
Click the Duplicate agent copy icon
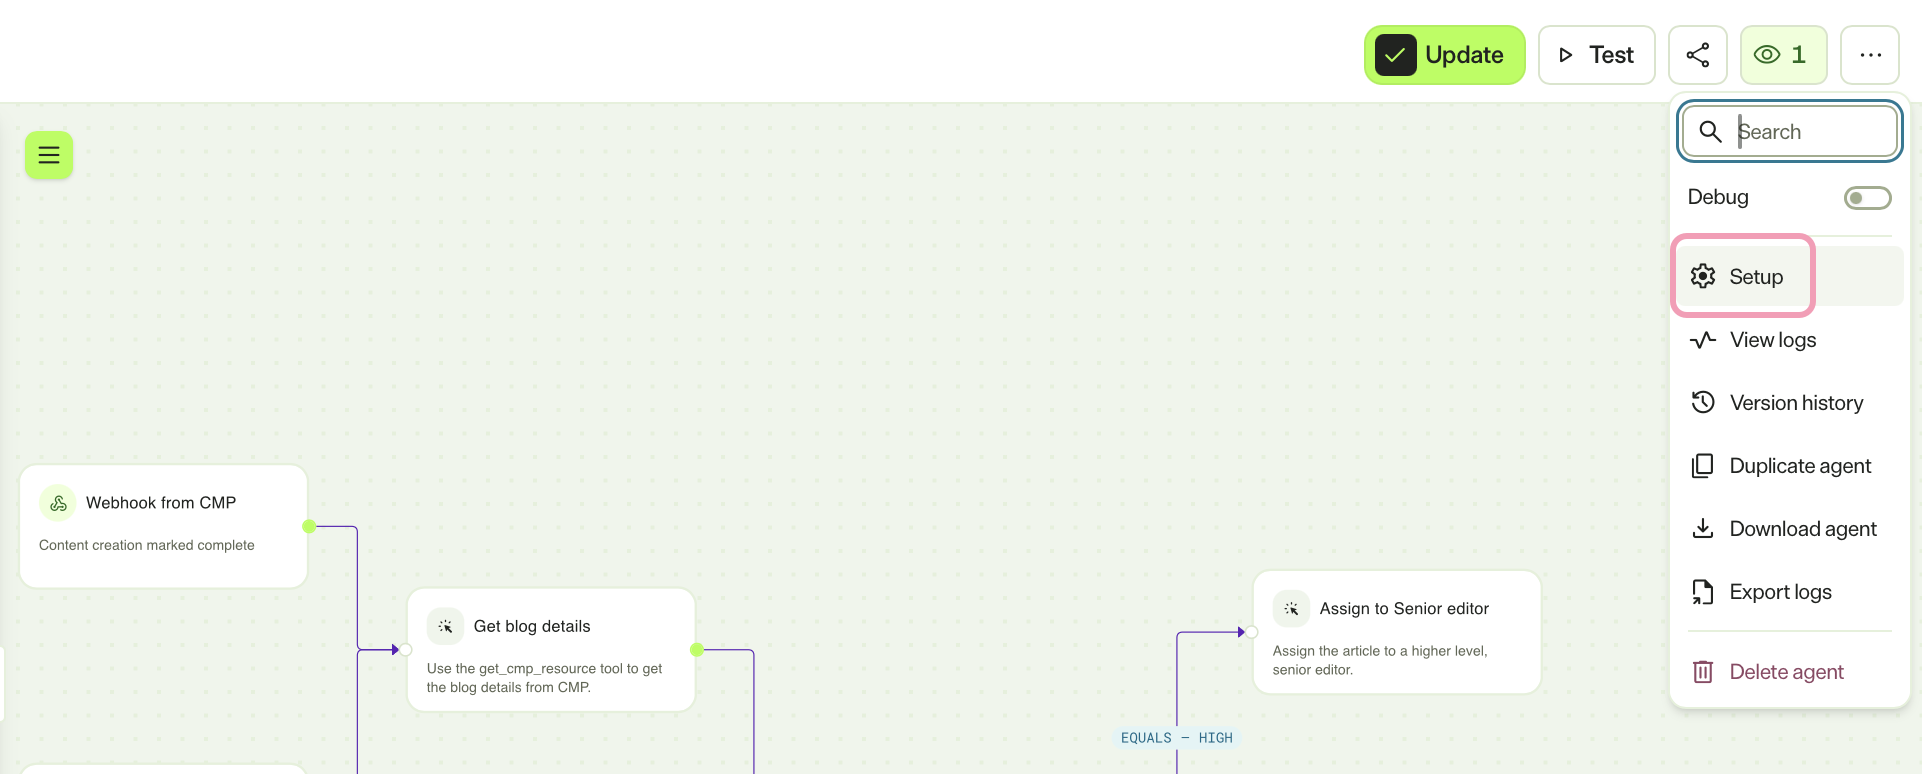click(1702, 466)
